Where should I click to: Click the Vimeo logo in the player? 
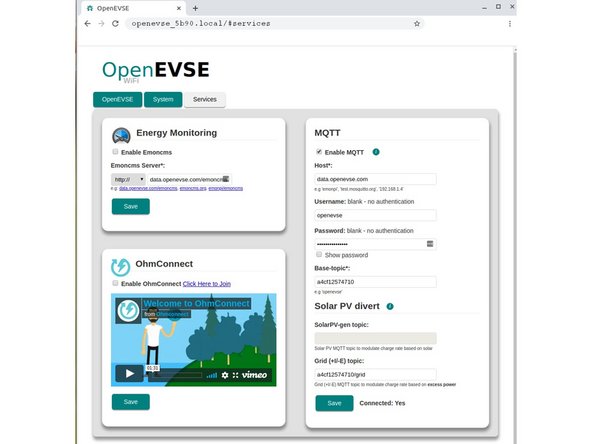(254, 375)
